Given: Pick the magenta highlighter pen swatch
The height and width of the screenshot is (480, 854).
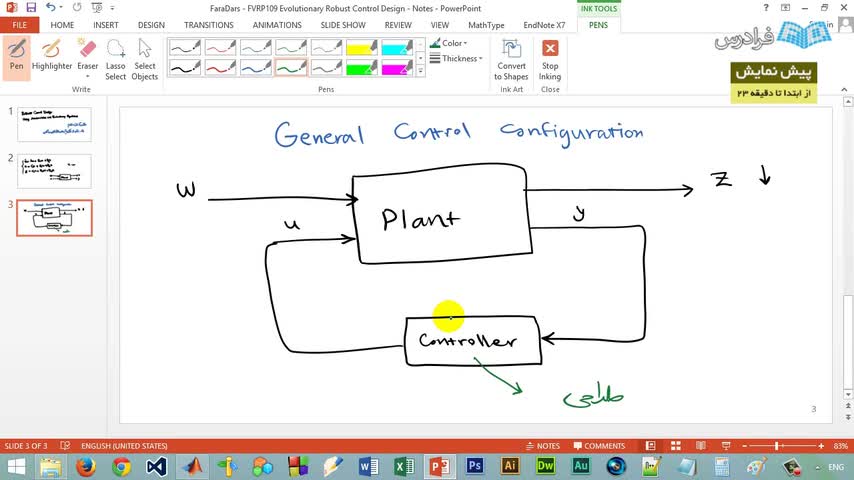Looking at the screenshot, I should 397,68.
